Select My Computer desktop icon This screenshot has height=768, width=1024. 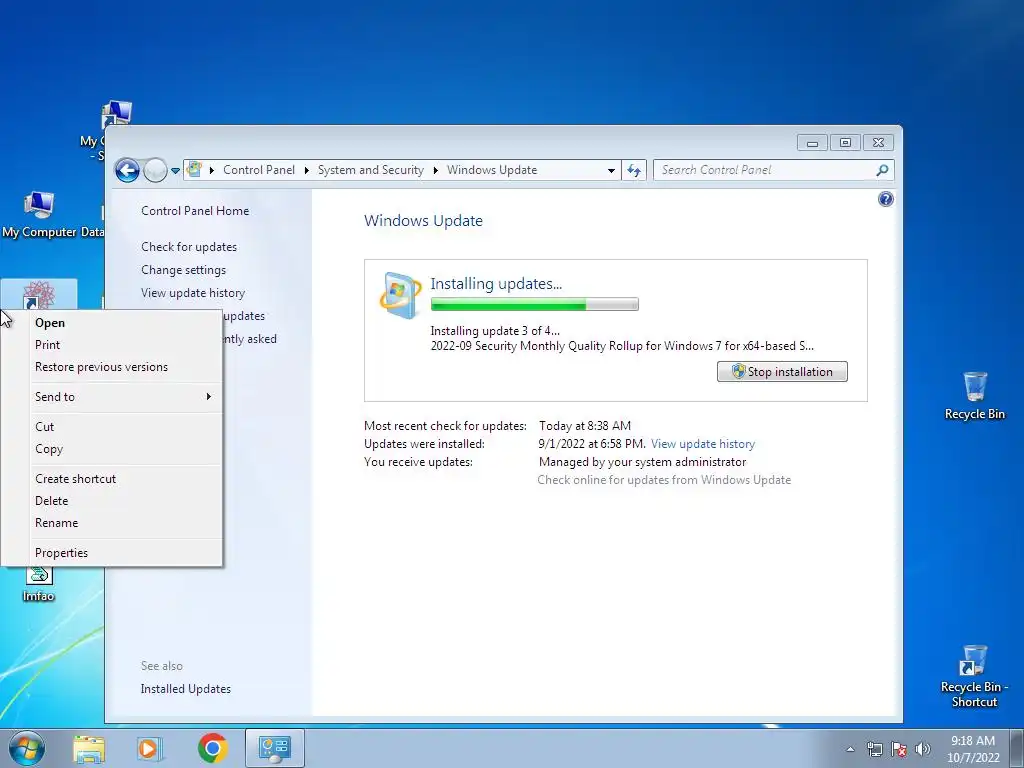coord(39,216)
